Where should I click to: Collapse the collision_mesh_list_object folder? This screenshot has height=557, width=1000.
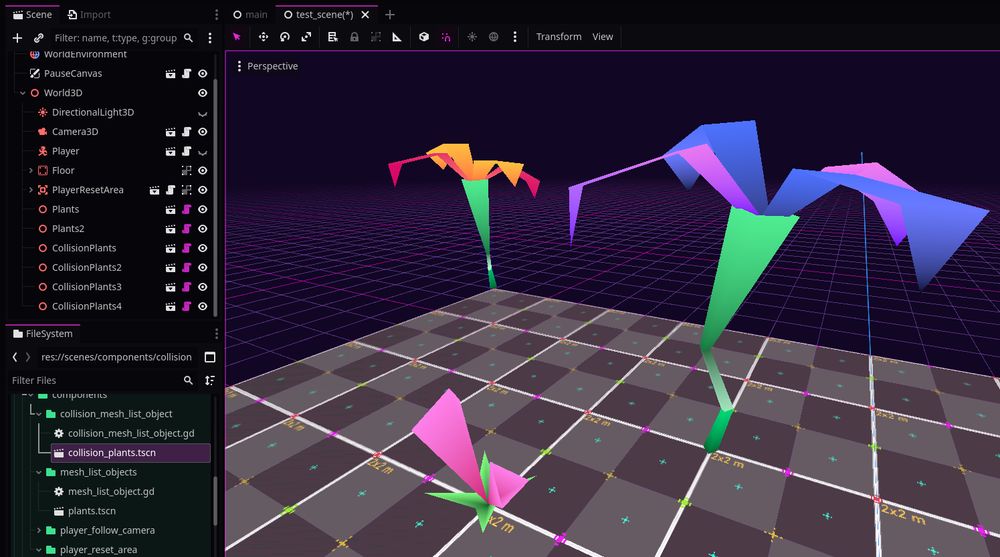click(39, 414)
